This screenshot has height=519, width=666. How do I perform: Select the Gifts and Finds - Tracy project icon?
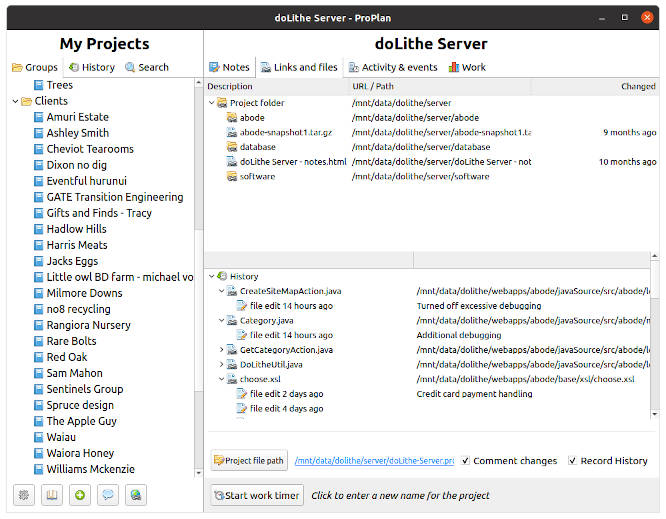click(x=38, y=213)
